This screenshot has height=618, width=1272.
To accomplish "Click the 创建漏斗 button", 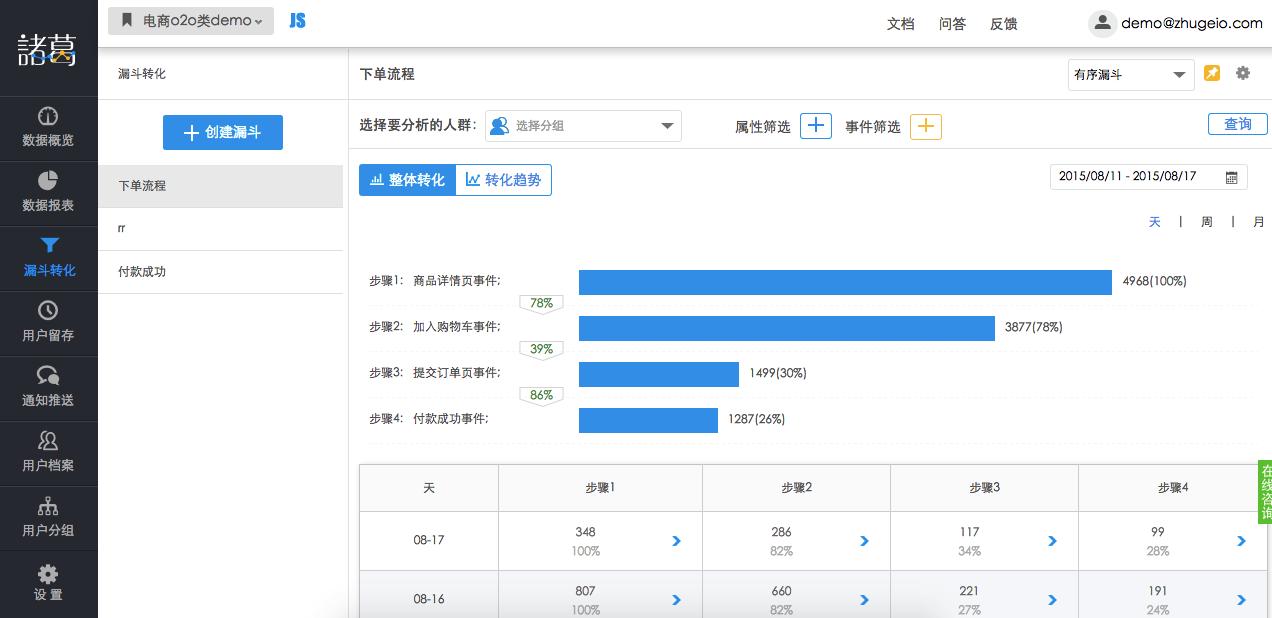I will point(223,132).
